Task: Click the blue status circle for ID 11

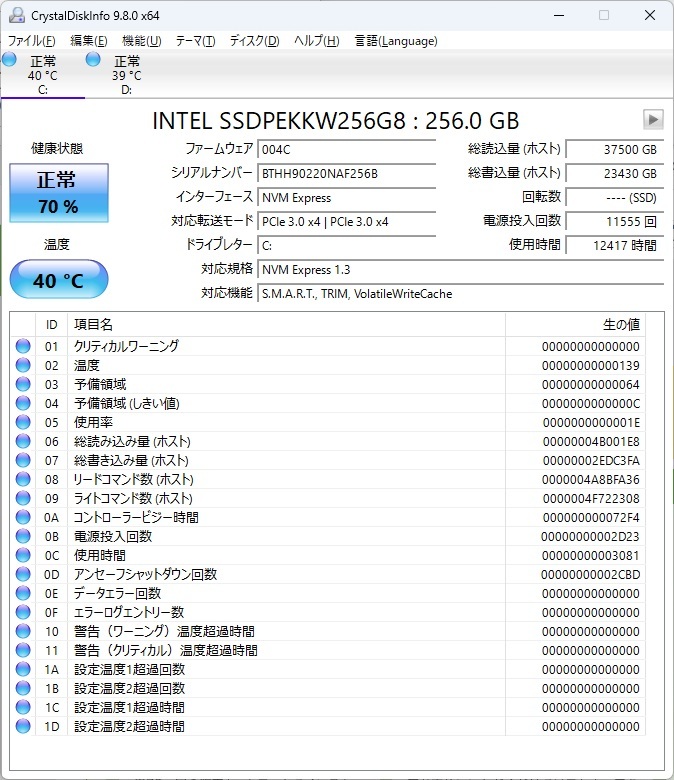Action: (23, 650)
